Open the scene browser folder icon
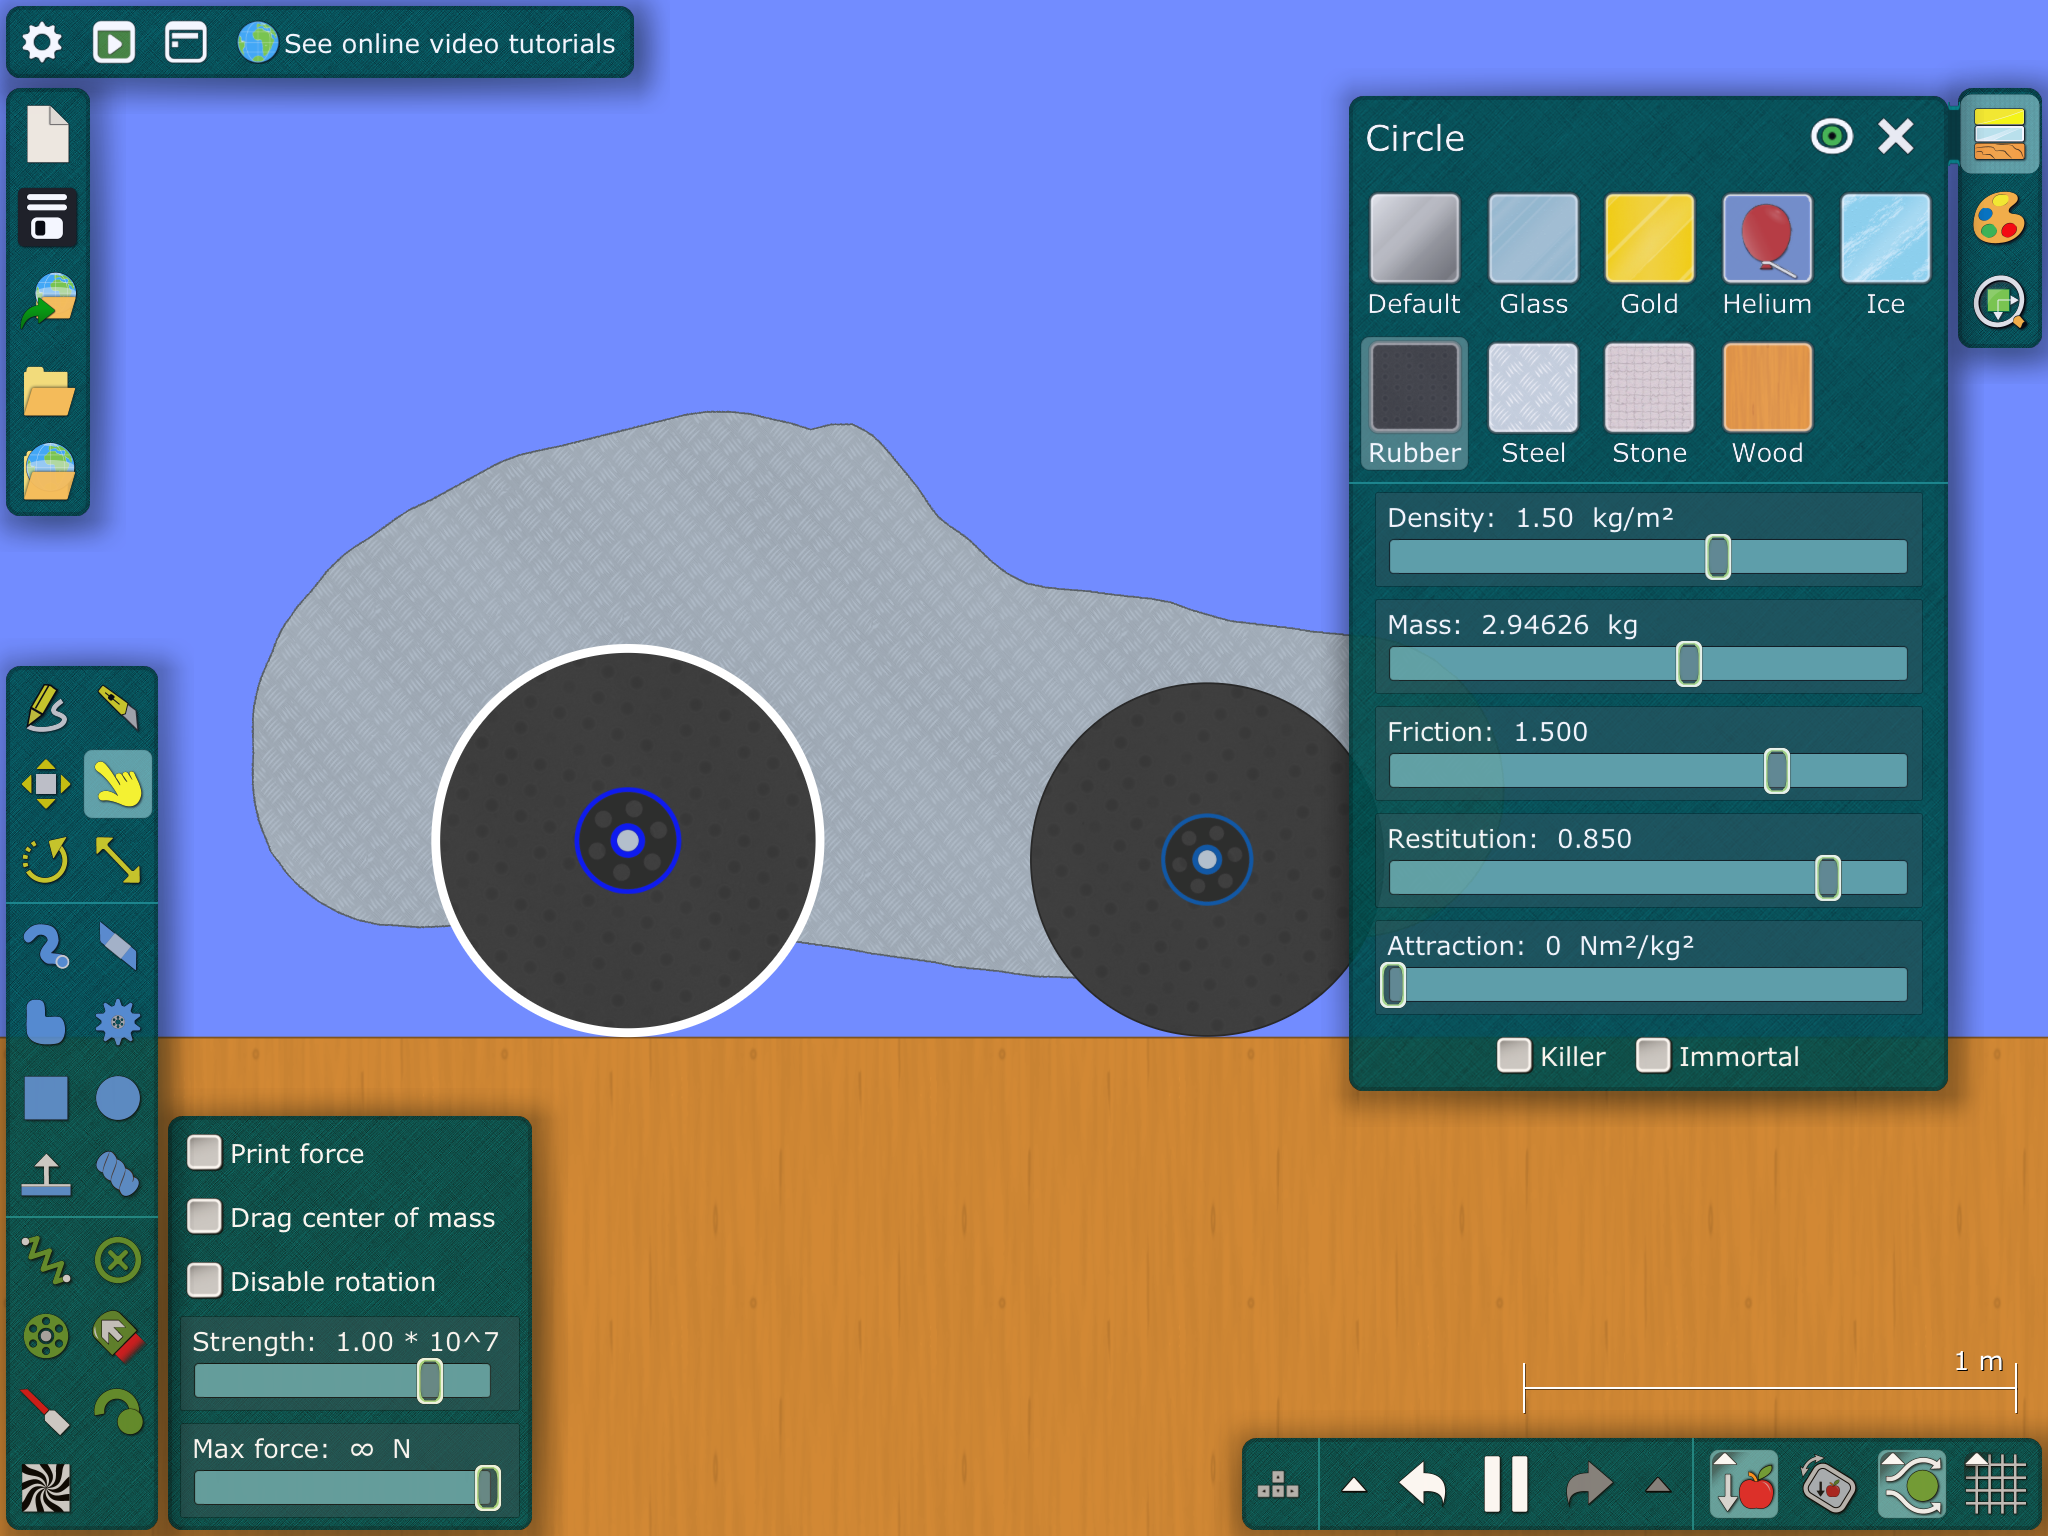 (x=48, y=391)
